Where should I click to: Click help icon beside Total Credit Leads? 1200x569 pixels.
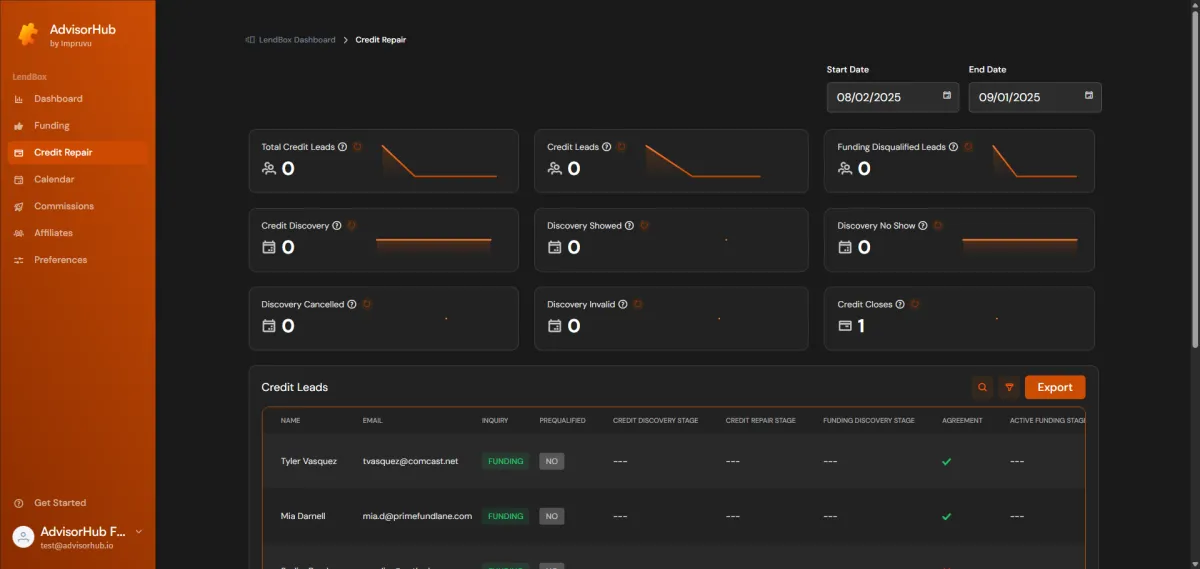(343, 147)
